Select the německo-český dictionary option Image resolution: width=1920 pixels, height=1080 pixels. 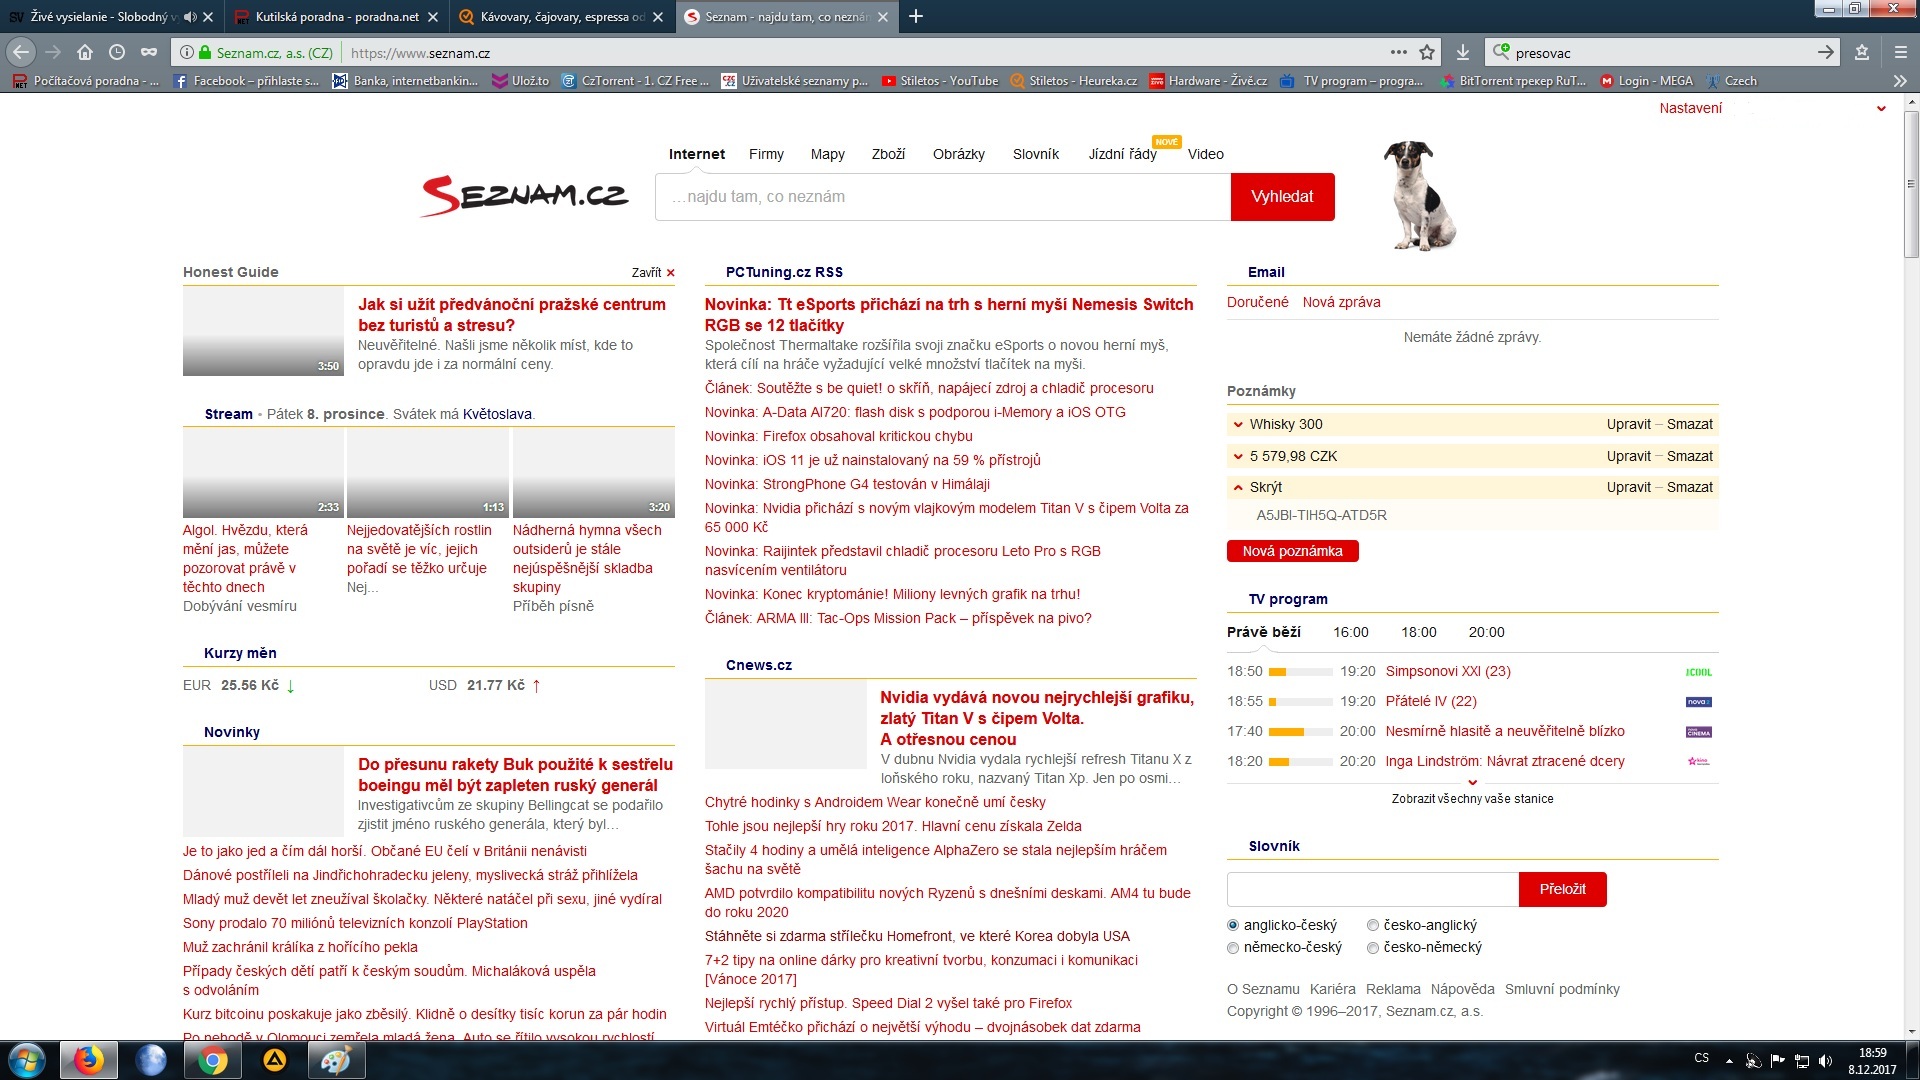point(1233,948)
